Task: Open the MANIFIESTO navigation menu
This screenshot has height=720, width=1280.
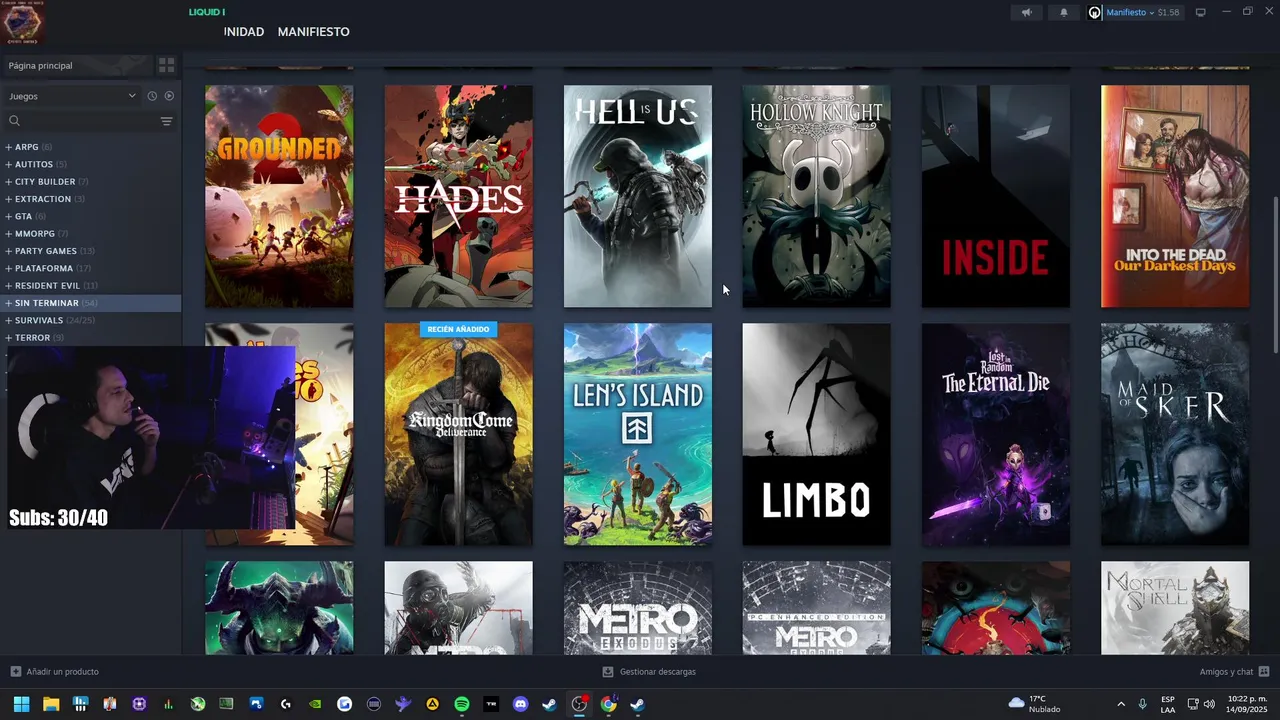Action: click(x=313, y=32)
